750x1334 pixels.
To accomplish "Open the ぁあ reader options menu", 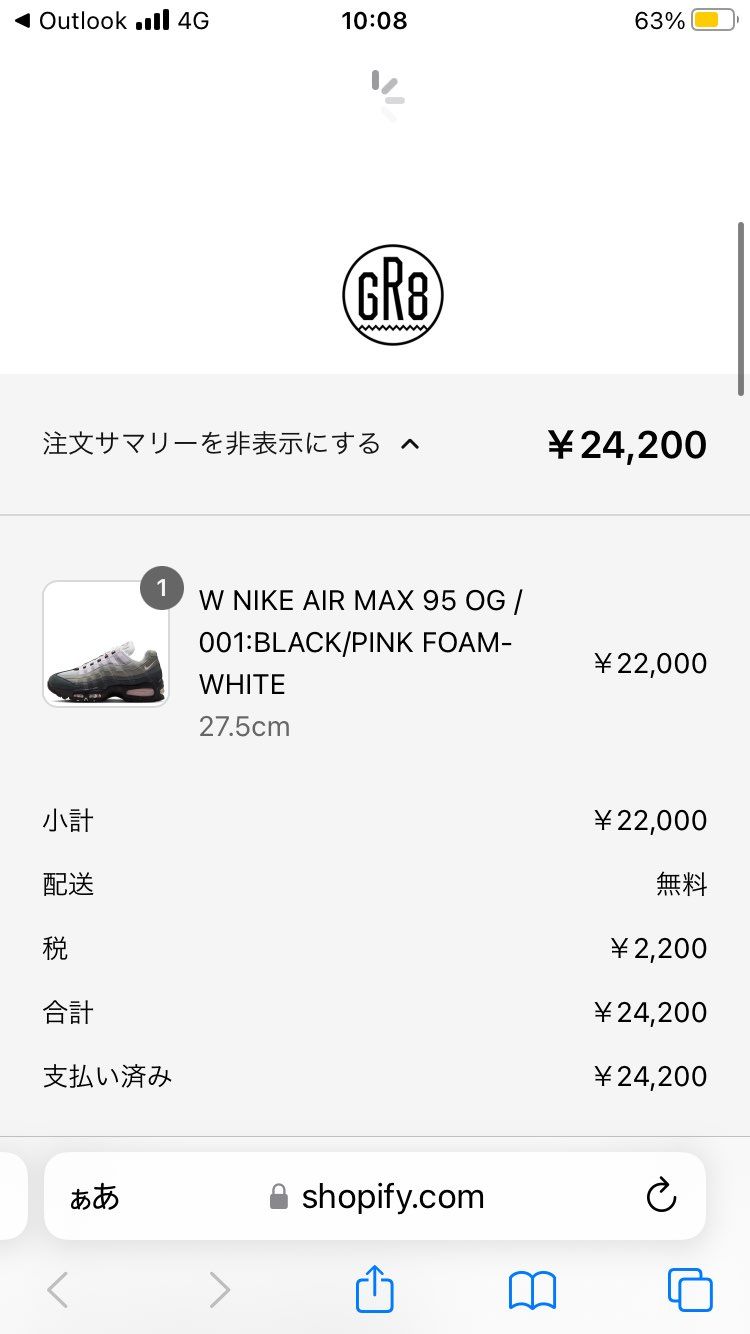I will [94, 1197].
